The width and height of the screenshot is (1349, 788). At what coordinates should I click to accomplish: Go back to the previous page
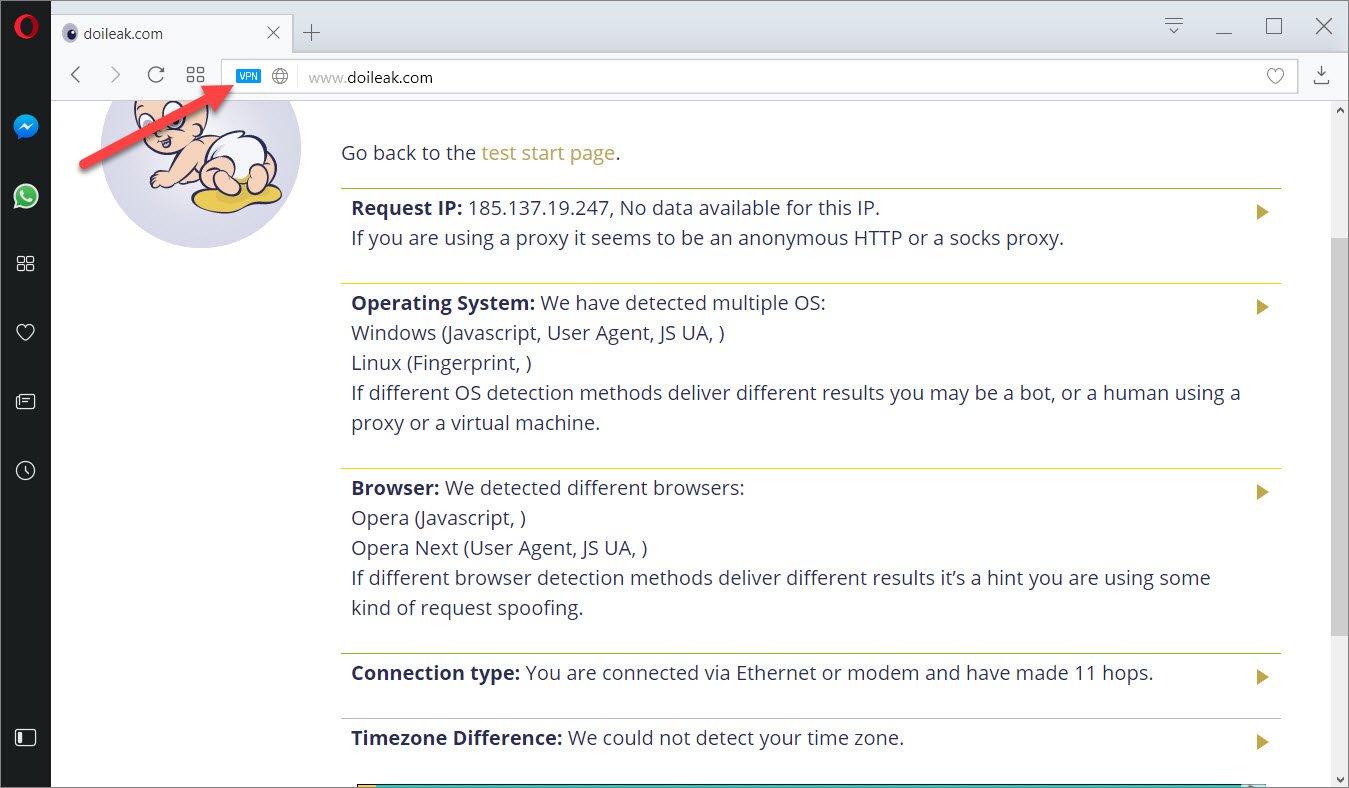coord(76,75)
